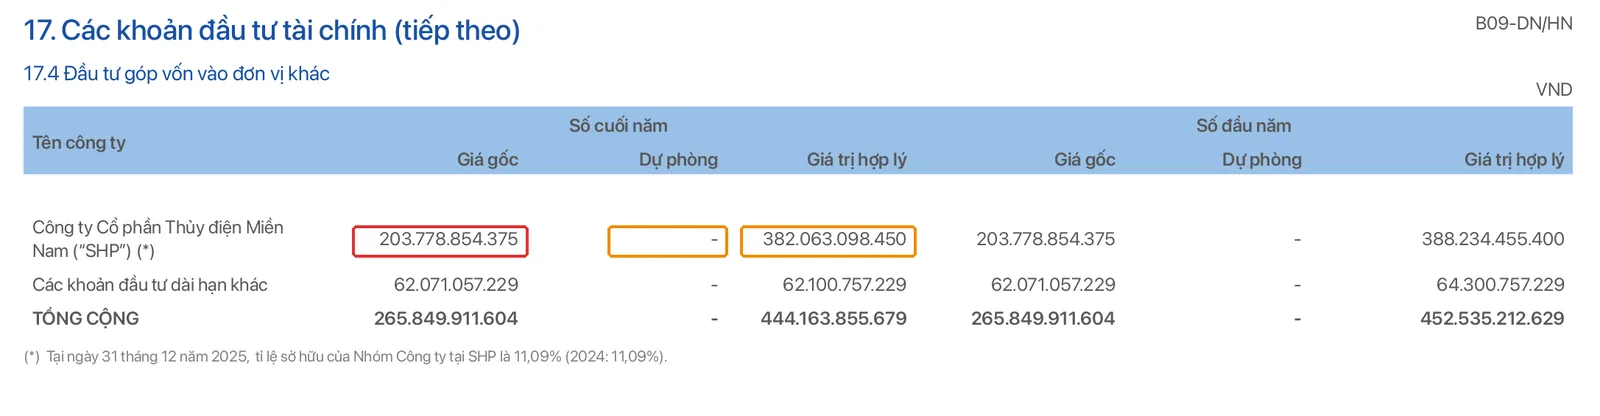Viewport: 1600px width, 416px height.
Task: Select the Số cuối năm header
Action: [x=618, y=126]
